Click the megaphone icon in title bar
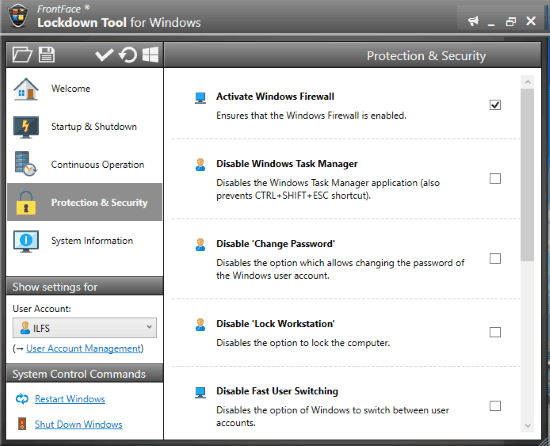Screen dimensions: 550x446 pos(474,21)
